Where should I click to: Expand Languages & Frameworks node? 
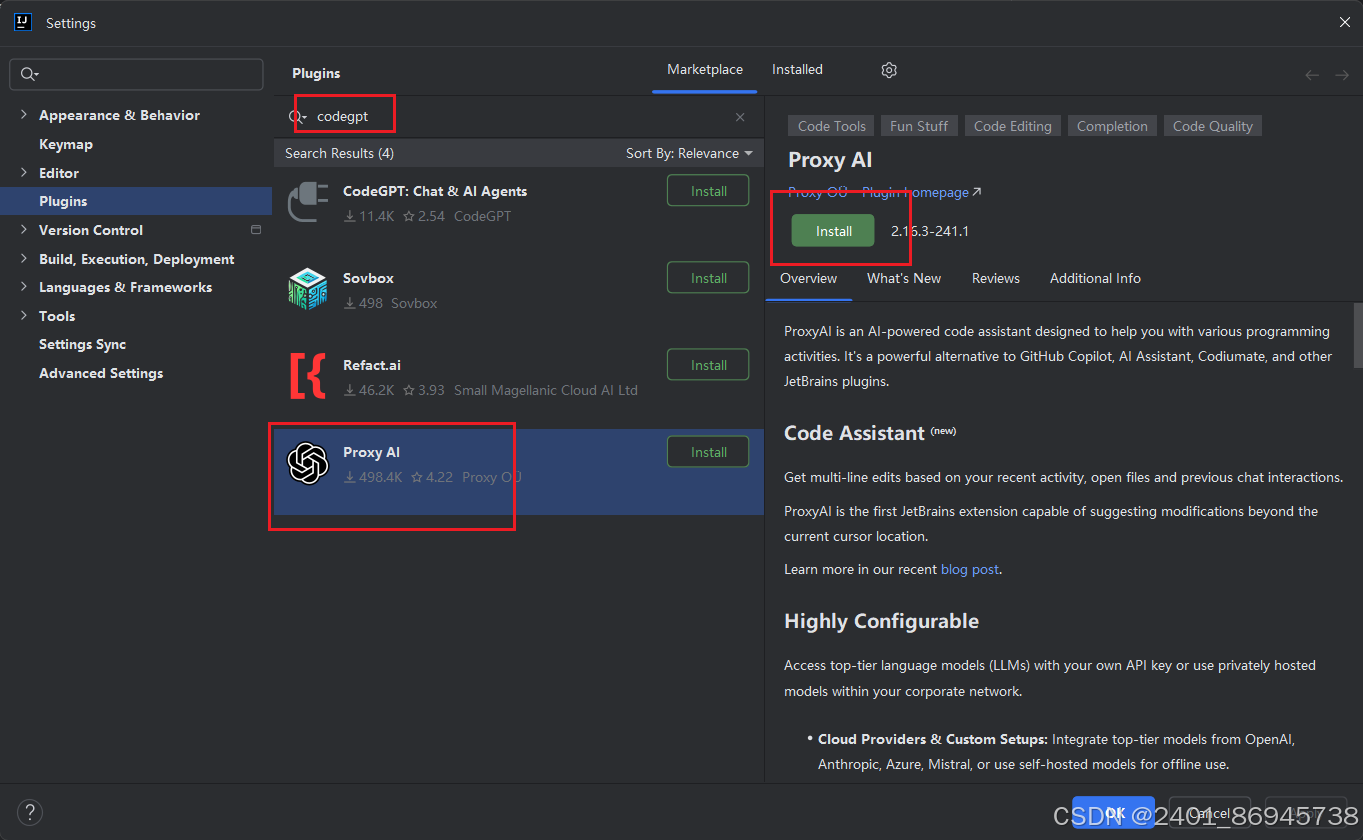23,287
